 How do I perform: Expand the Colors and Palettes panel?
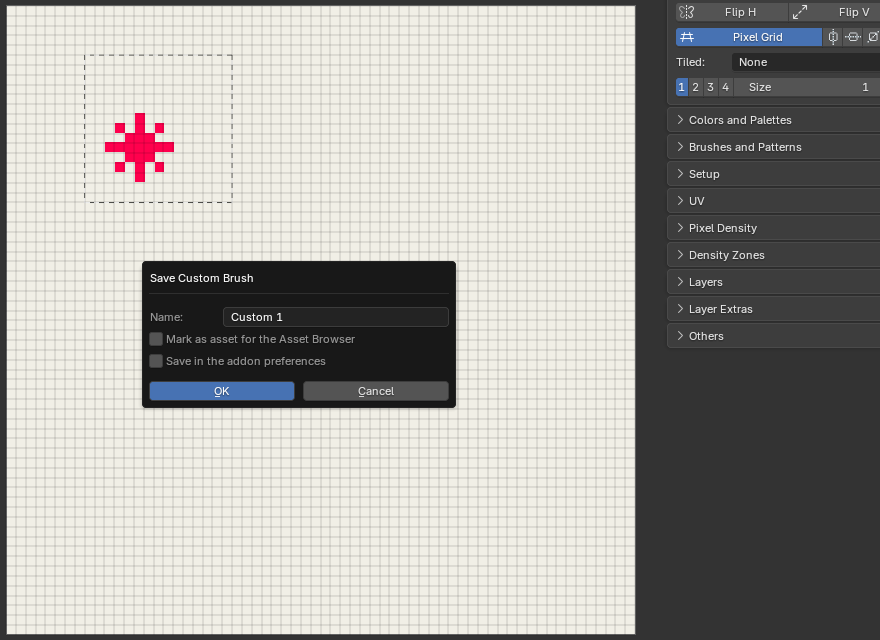coord(773,120)
